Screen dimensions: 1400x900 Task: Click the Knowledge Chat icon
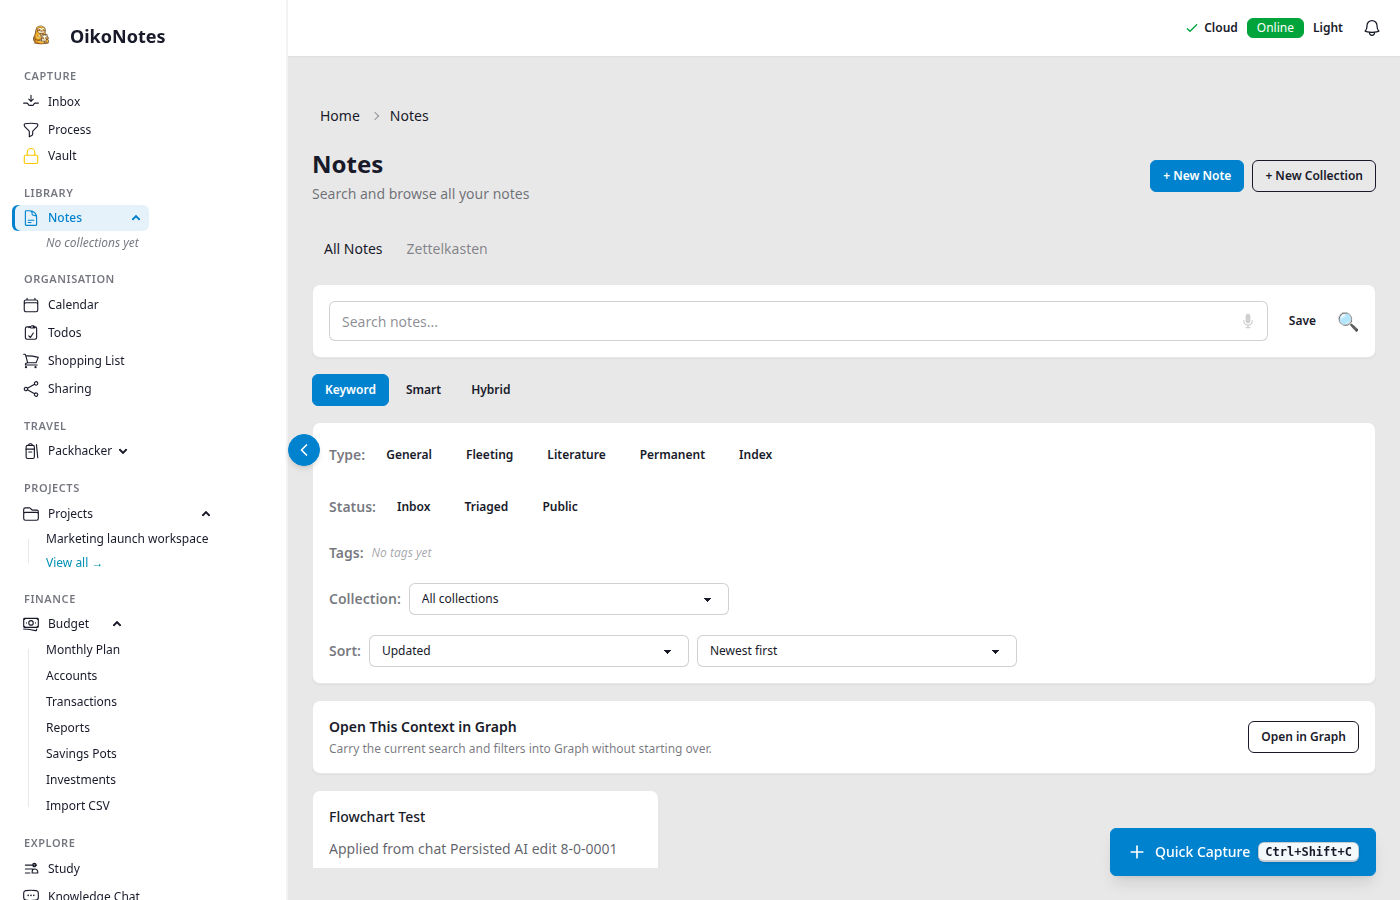tap(31, 895)
